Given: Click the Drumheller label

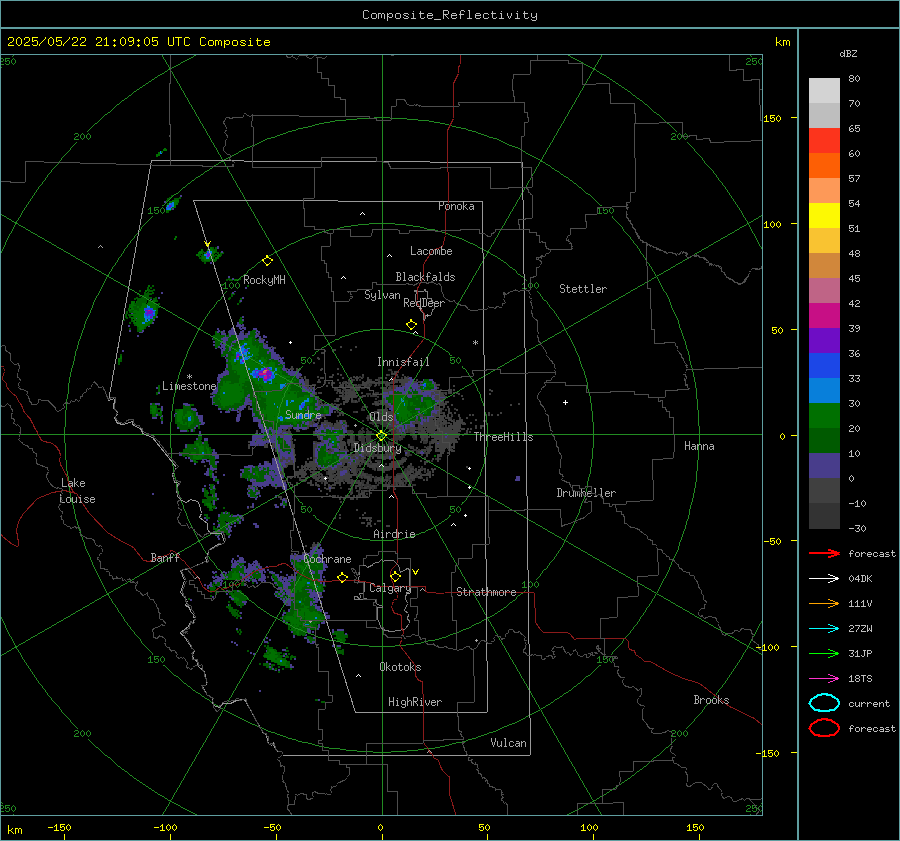Looking at the screenshot, I should 586,493.
